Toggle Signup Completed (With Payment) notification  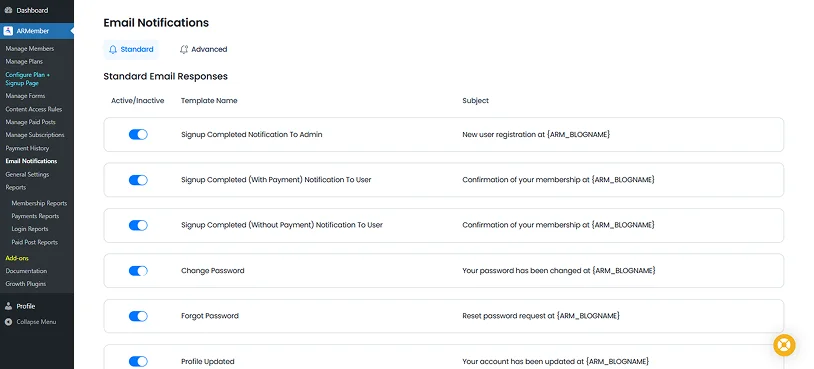pos(138,180)
